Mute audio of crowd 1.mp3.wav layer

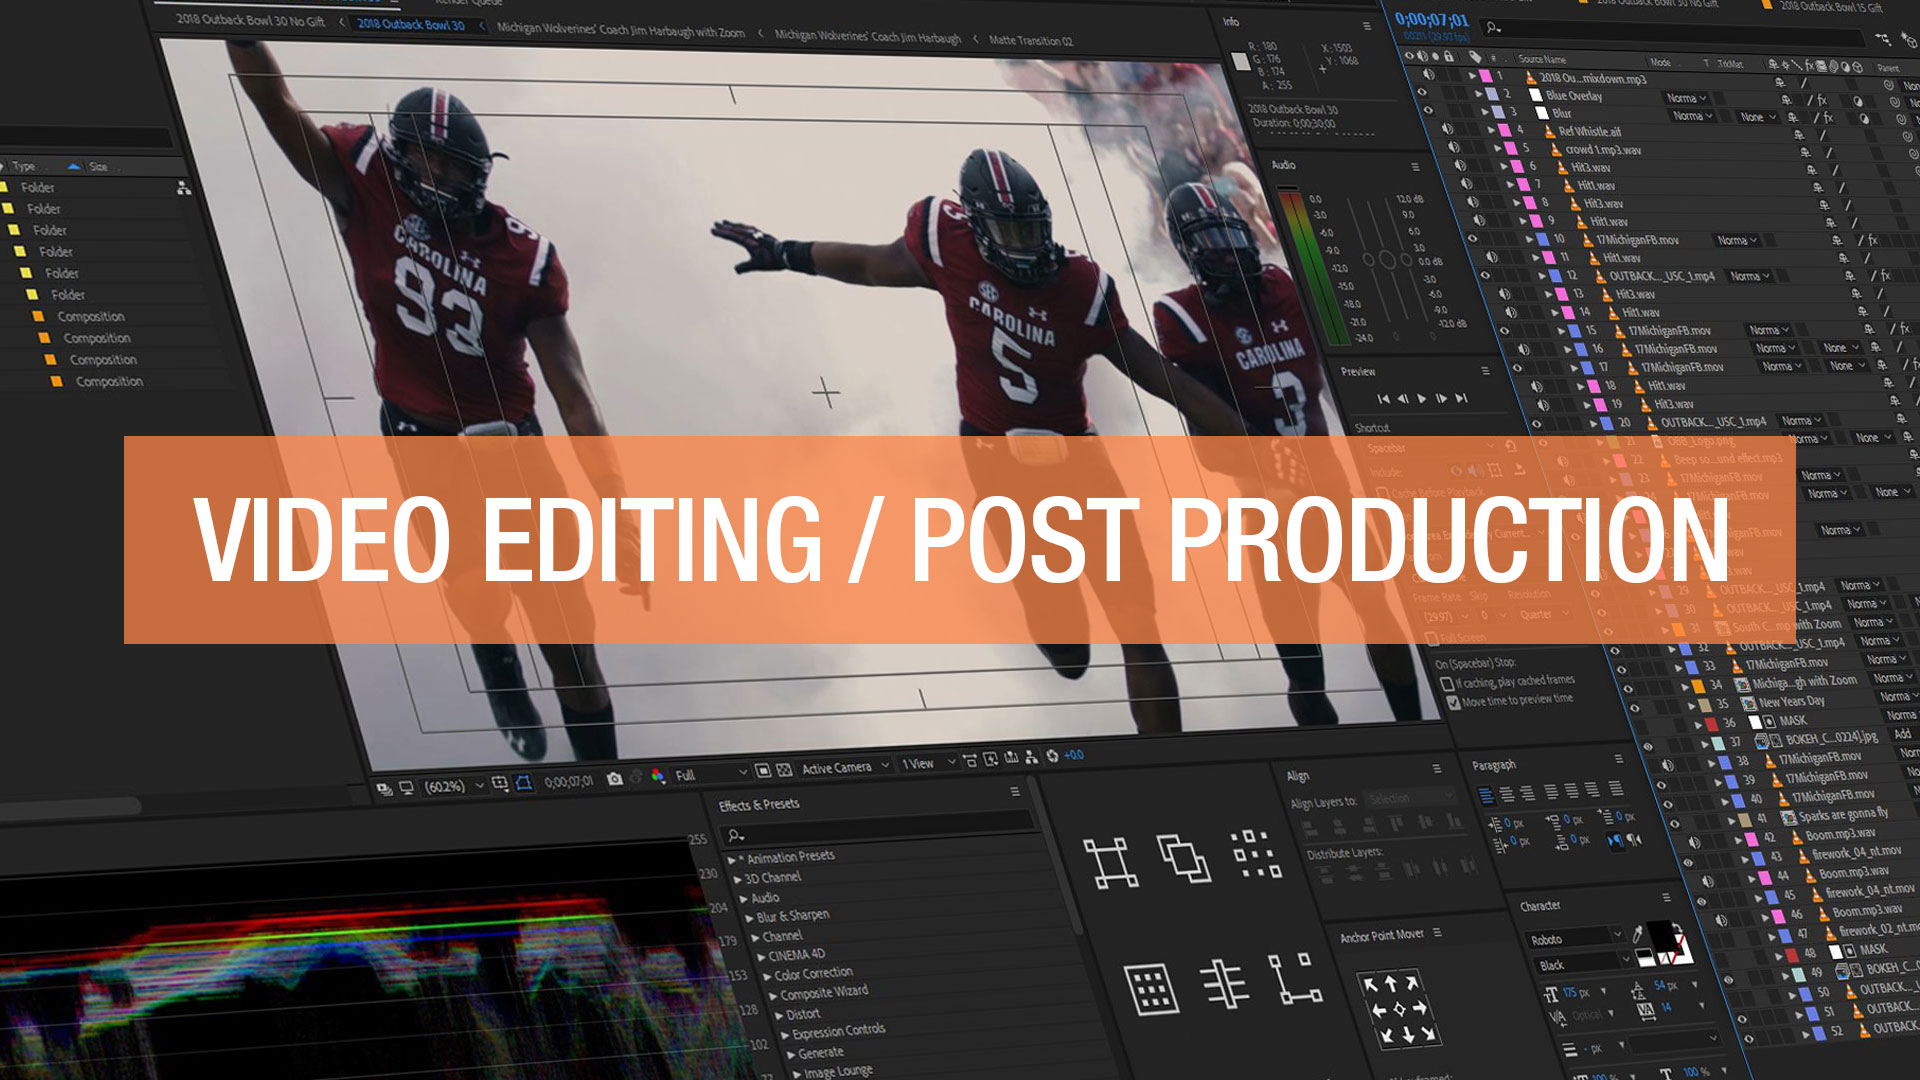tap(1455, 147)
